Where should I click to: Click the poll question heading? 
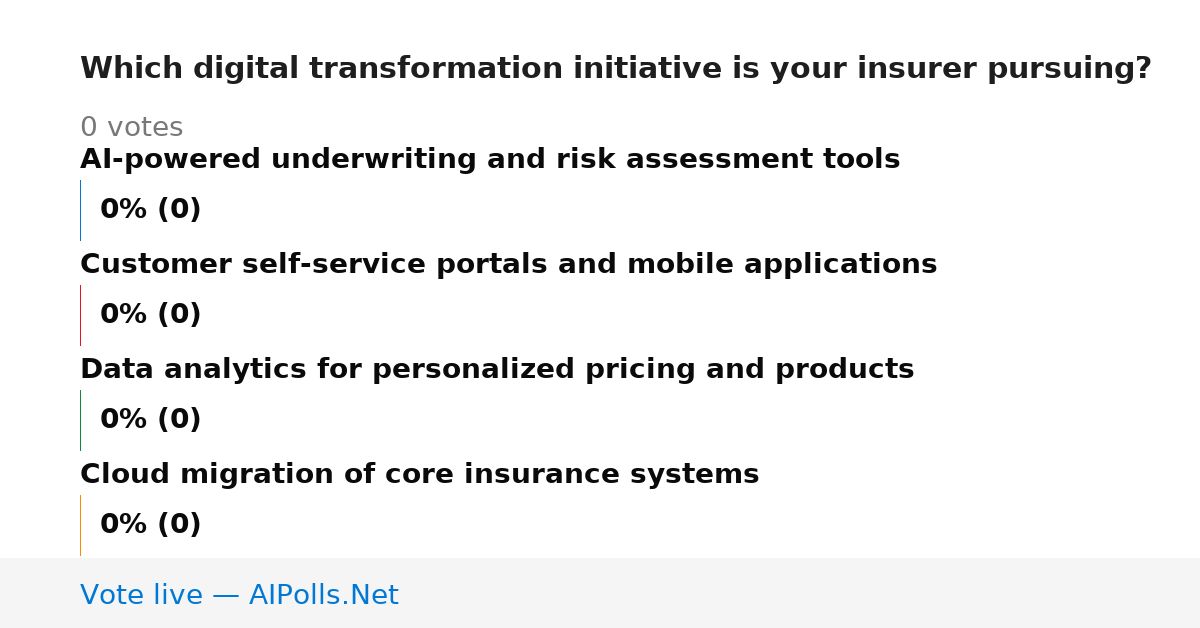pyautogui.click(x=616, y=69)
